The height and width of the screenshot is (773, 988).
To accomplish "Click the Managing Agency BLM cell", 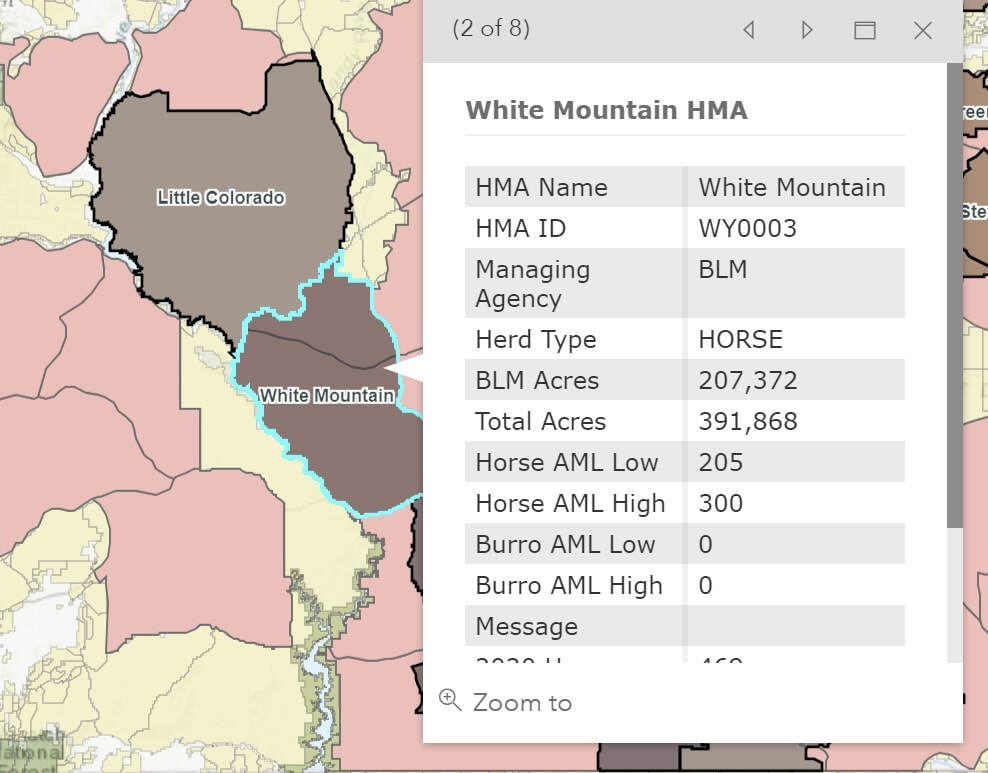I will point(723,270).
